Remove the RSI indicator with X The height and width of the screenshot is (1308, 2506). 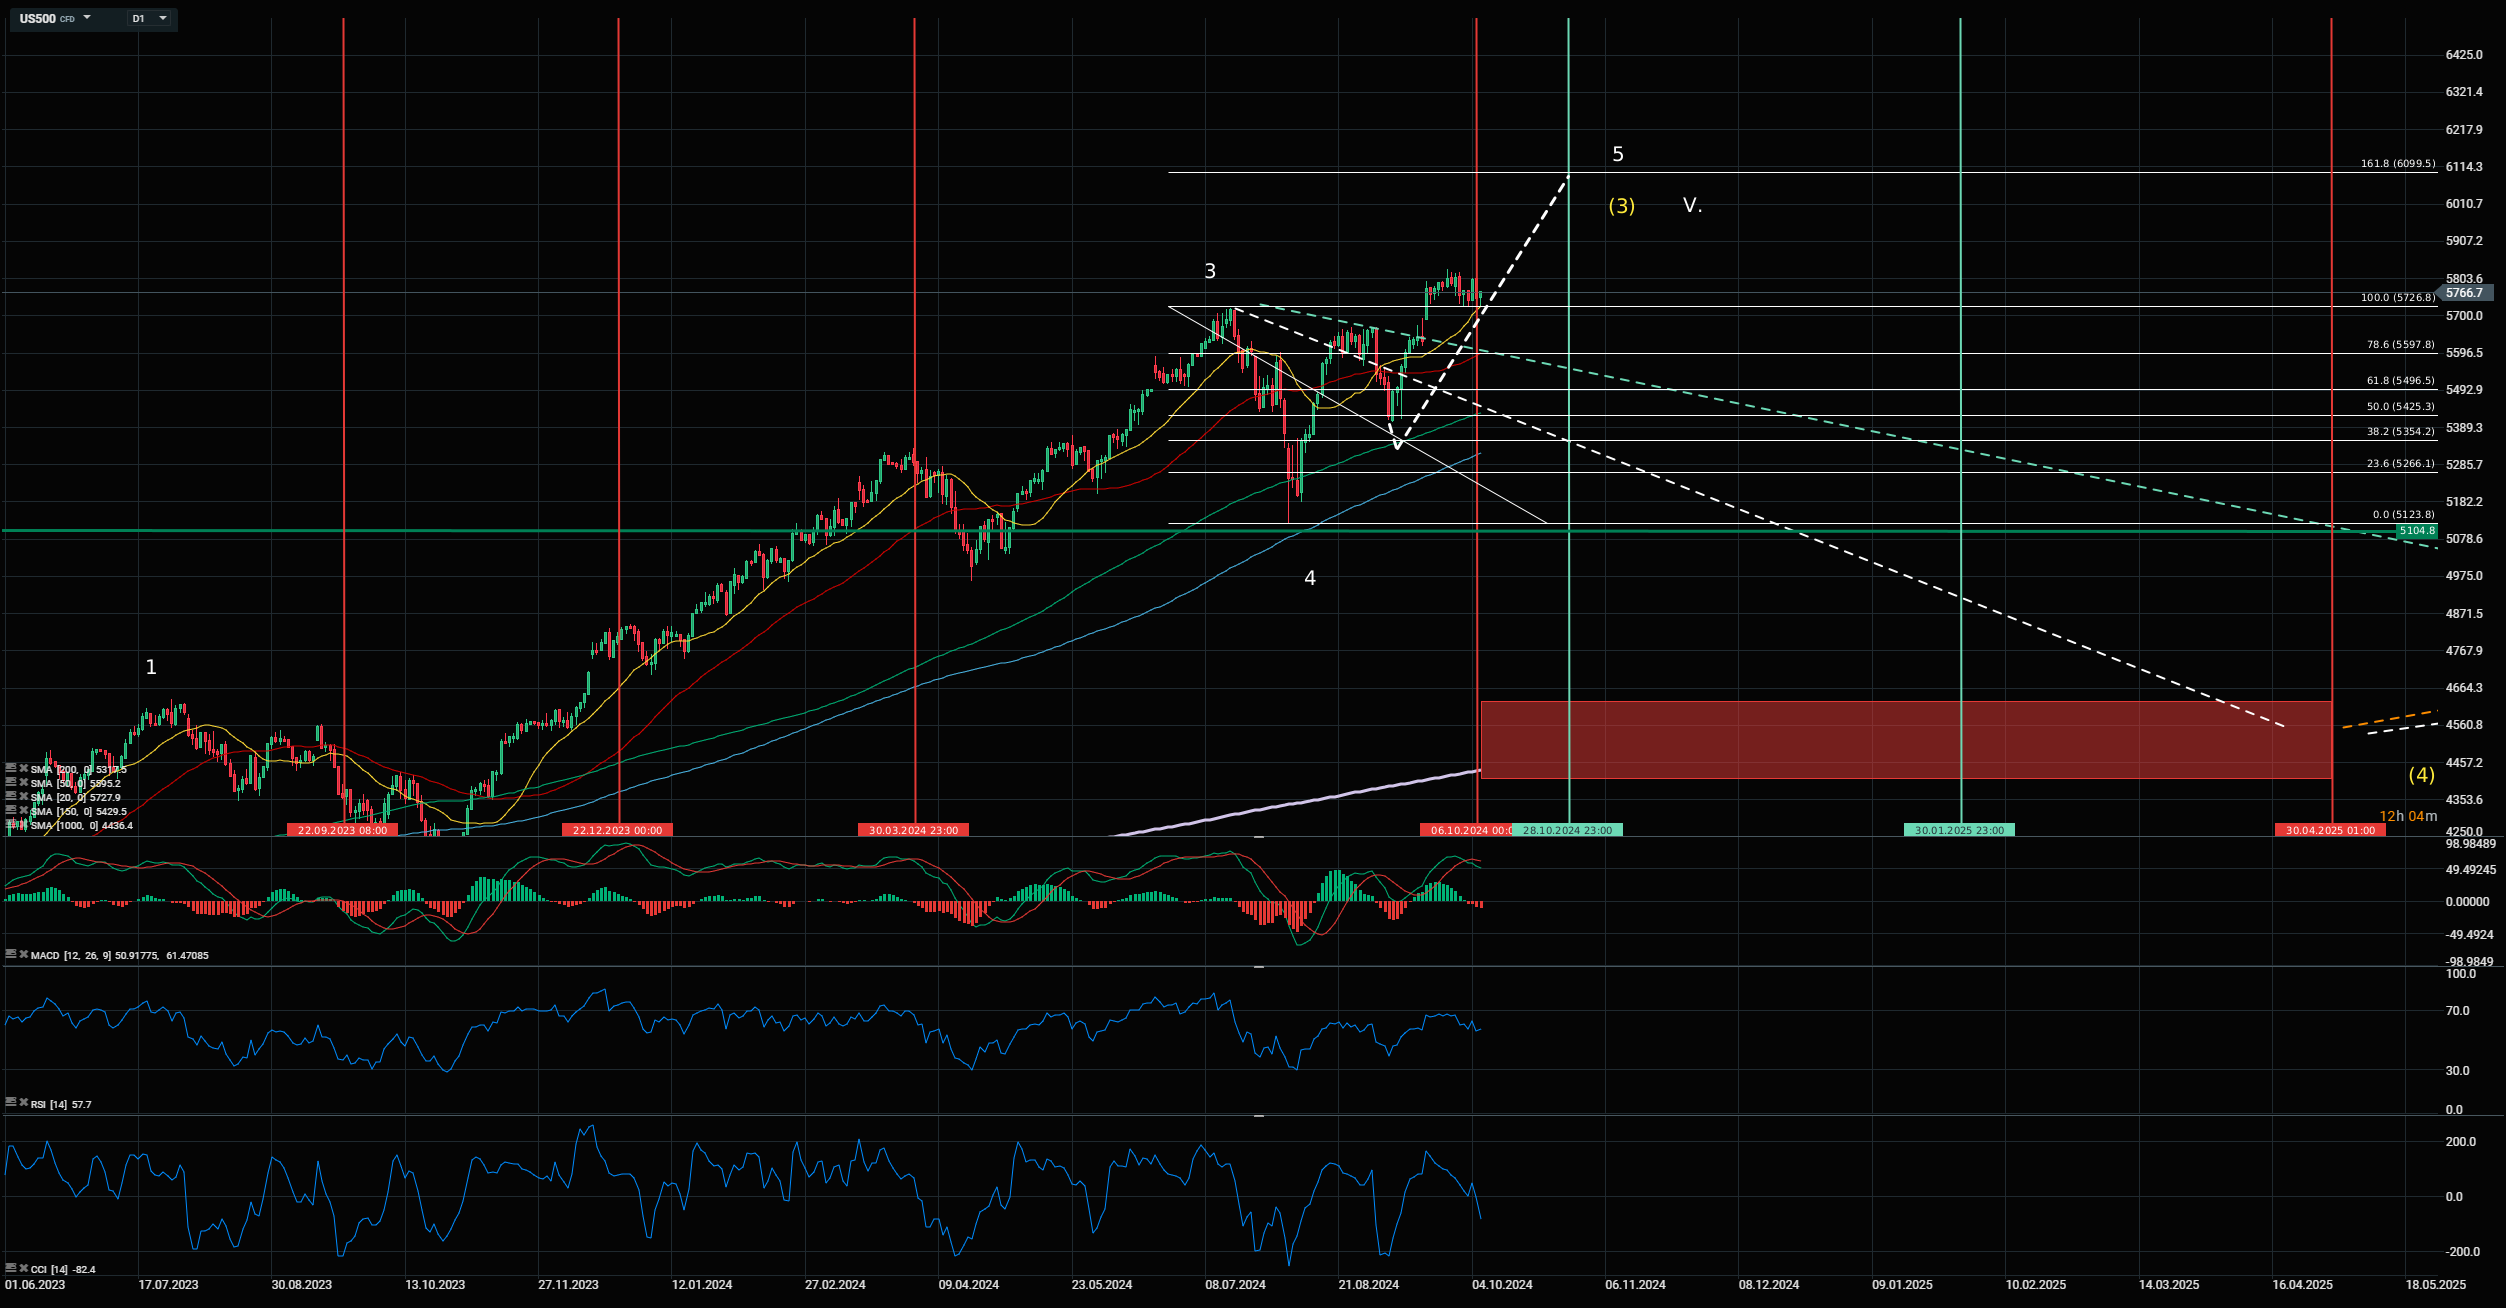click(23, 1103)
